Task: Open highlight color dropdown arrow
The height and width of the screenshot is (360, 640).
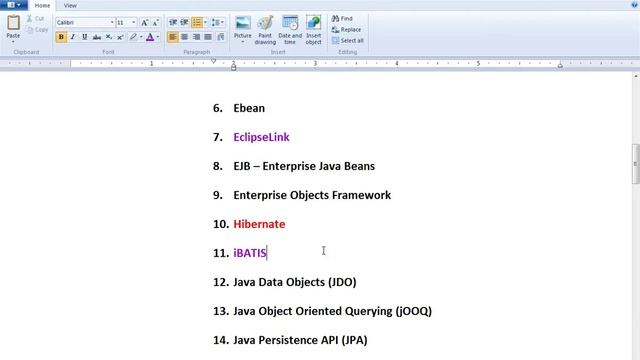Action: 141,37
